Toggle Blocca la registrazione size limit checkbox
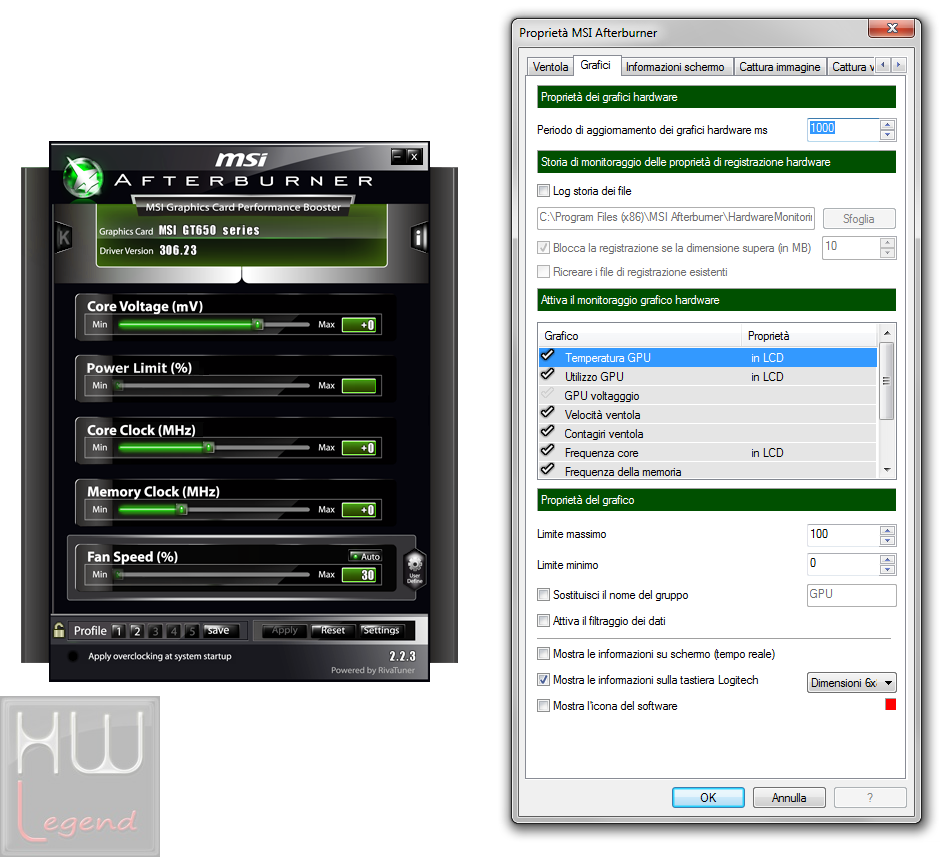Screen dimensions: 949x857 [543, 248]
